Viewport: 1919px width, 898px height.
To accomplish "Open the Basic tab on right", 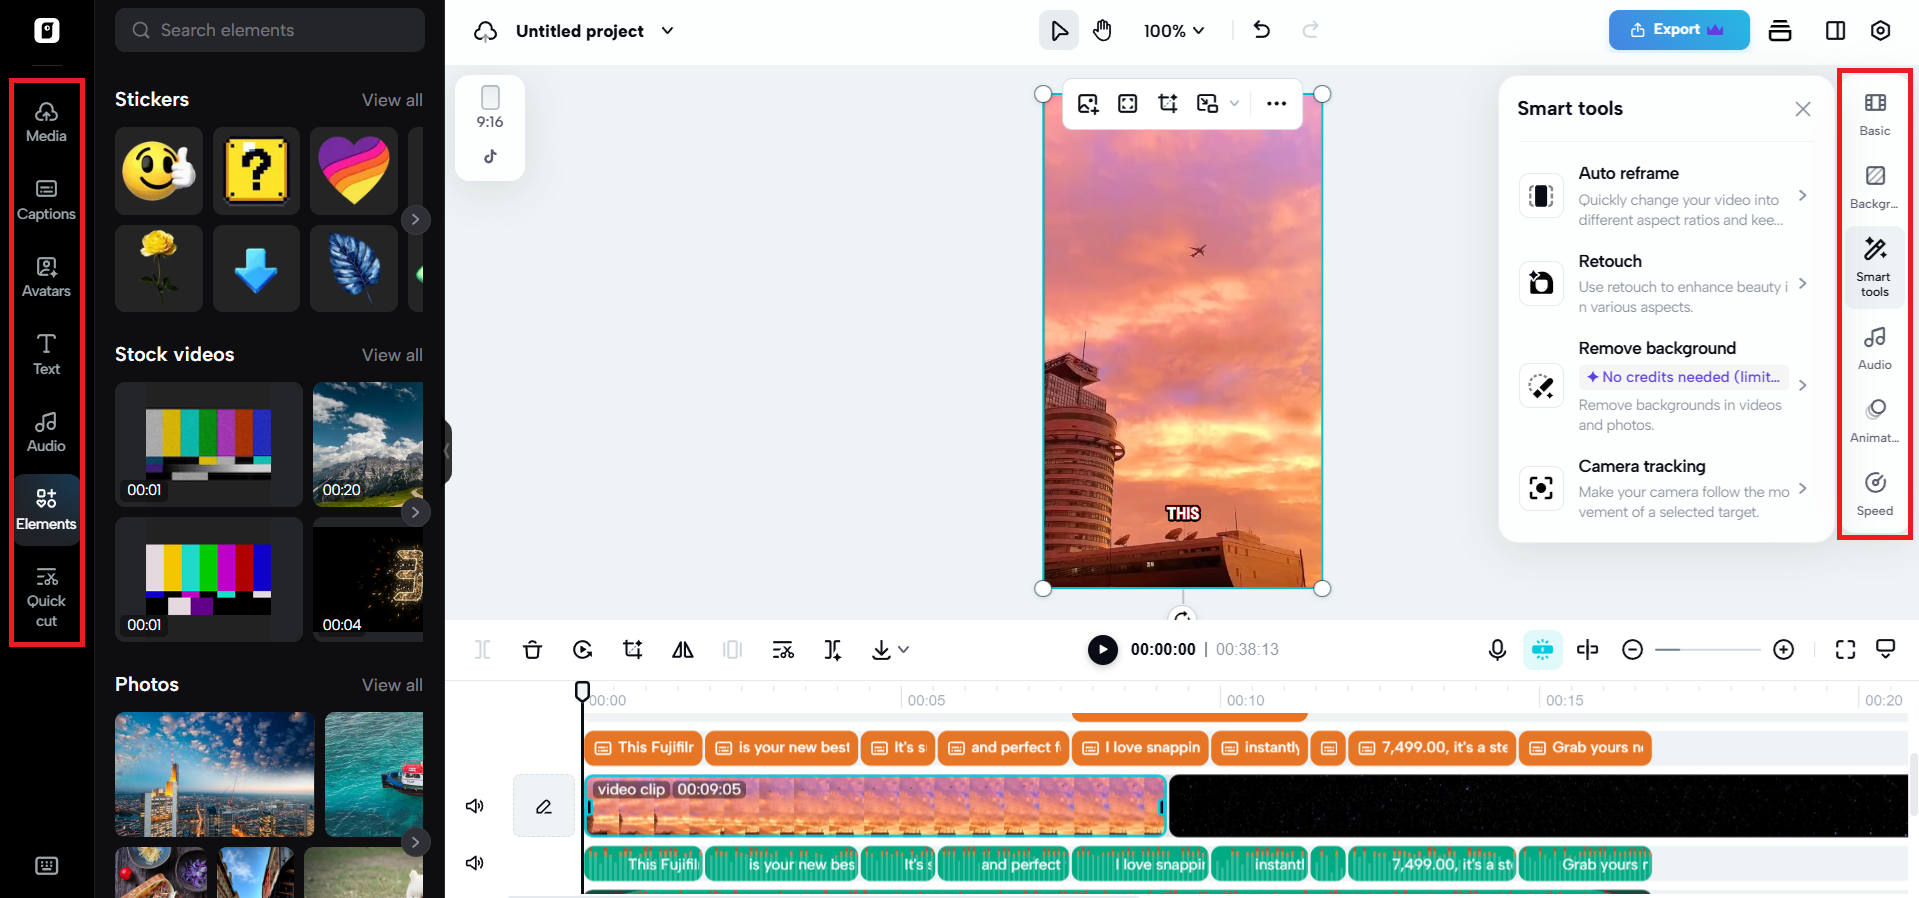I will pos(1875,115).
